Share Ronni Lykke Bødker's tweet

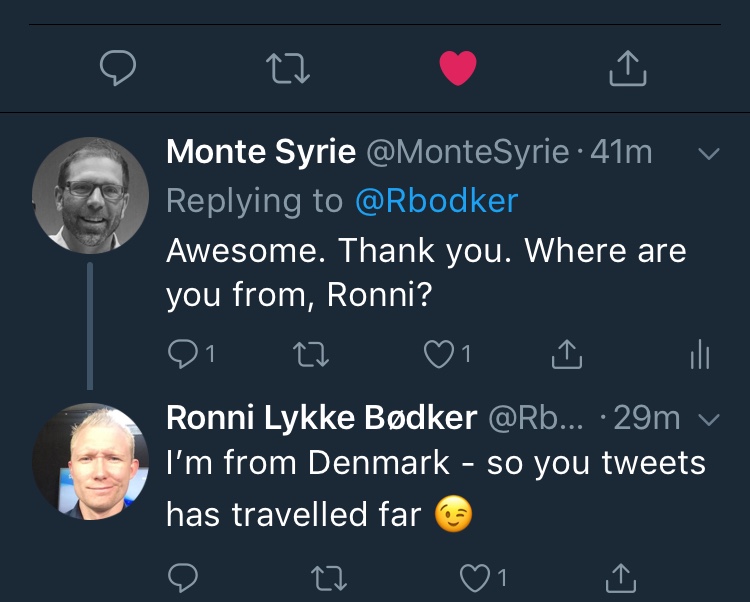click(621, 577)
